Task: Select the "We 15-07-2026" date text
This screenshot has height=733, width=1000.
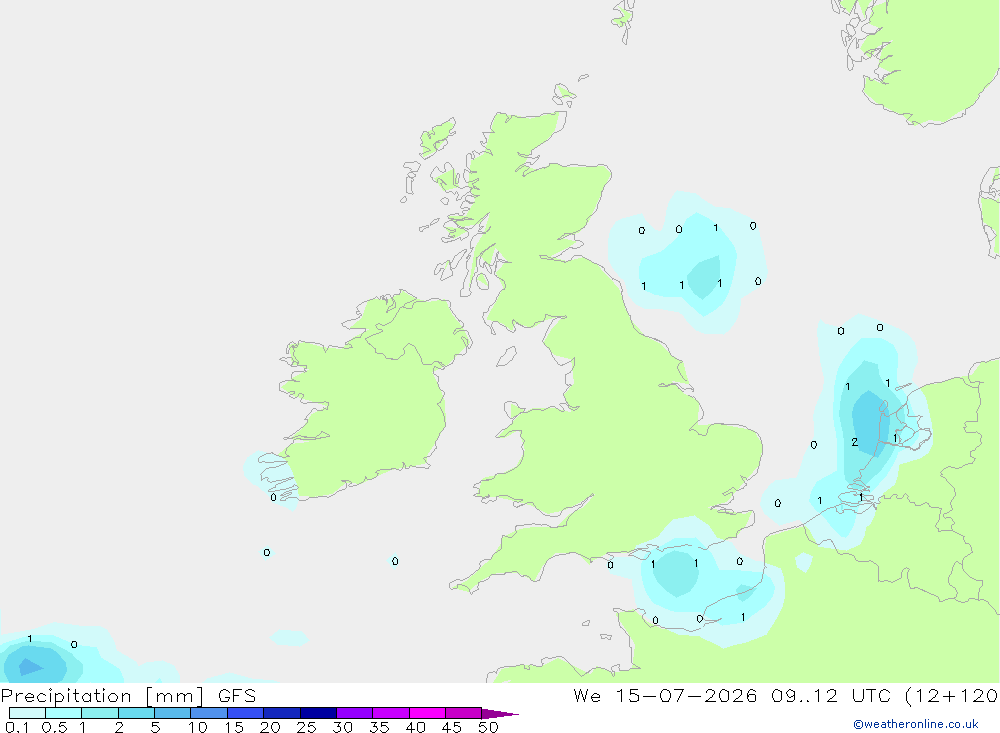Action: (665, 695)
